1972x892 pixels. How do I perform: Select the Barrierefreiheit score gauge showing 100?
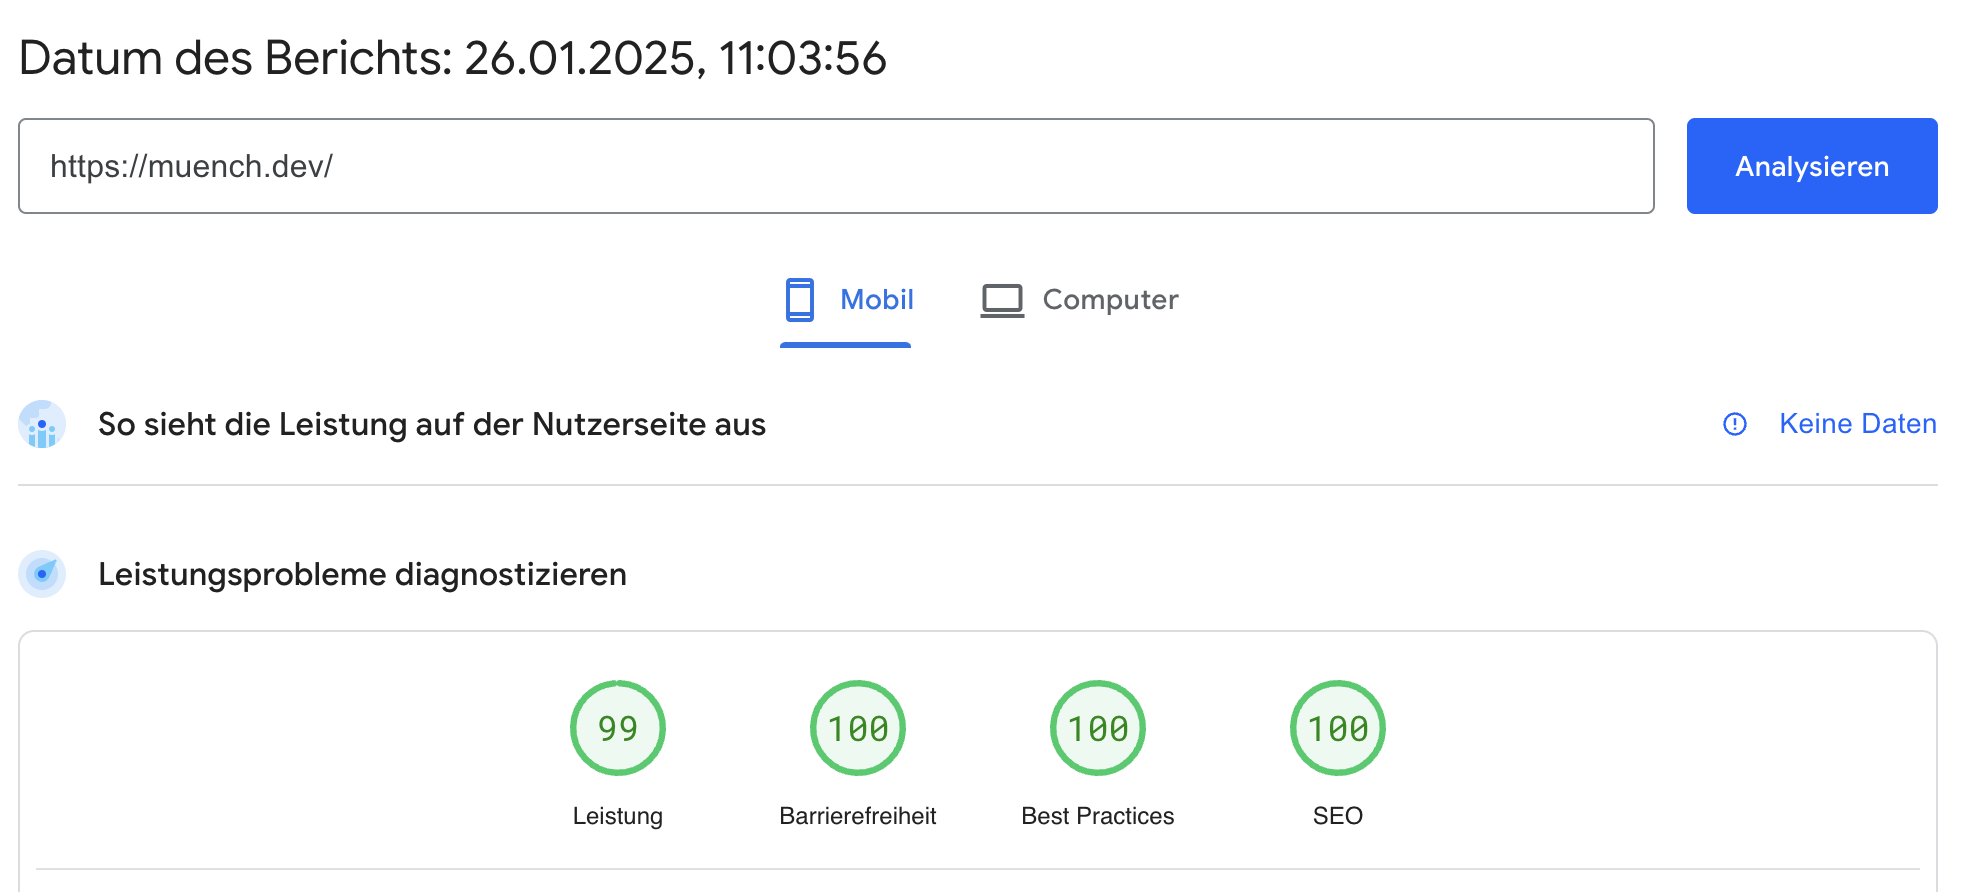[858, 728]
